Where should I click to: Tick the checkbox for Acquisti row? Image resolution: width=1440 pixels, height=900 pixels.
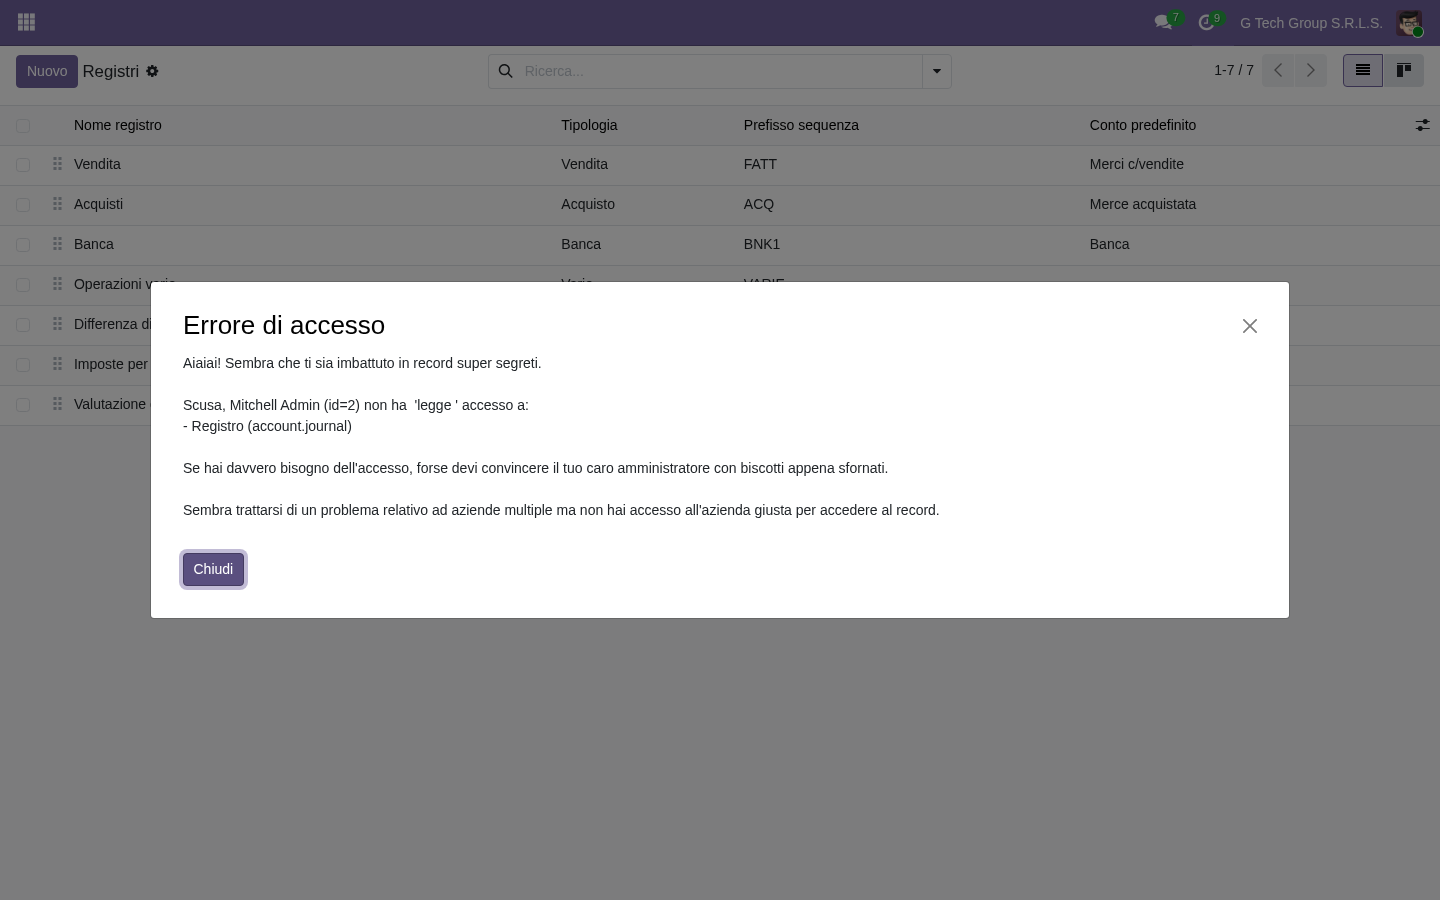[23, 204]
